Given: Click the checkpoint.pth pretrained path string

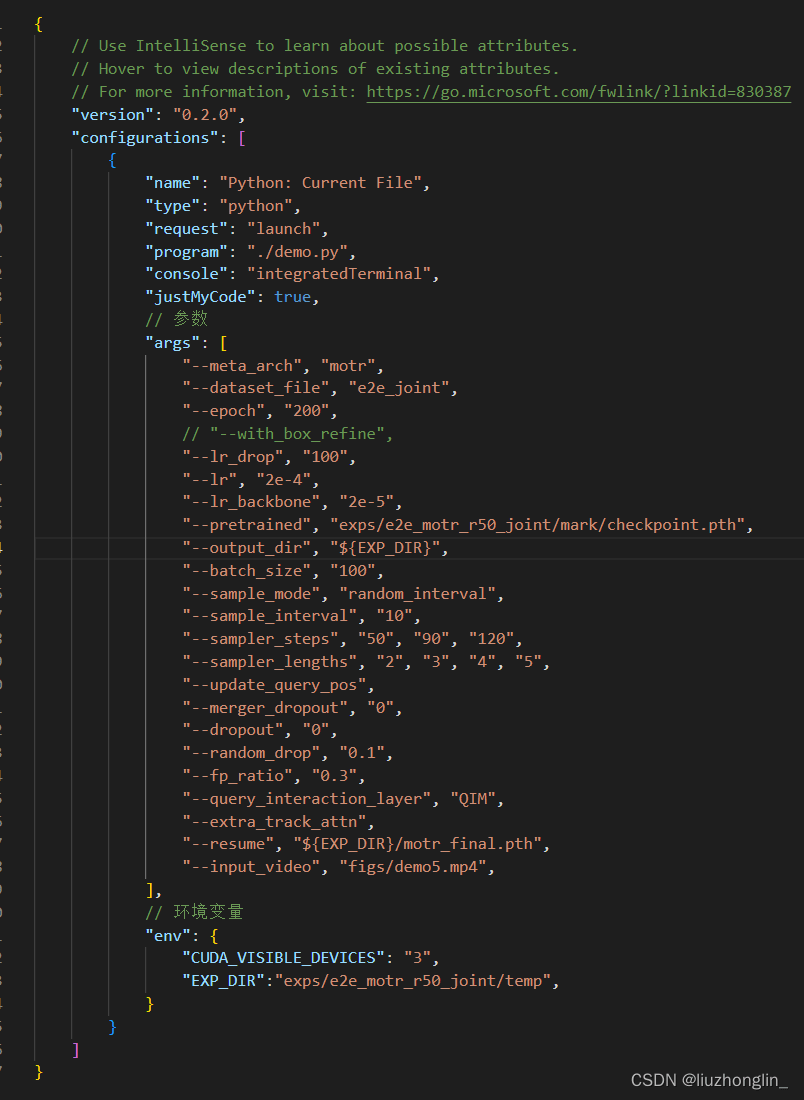Looking at the screenshot, I should click(540, 525).
